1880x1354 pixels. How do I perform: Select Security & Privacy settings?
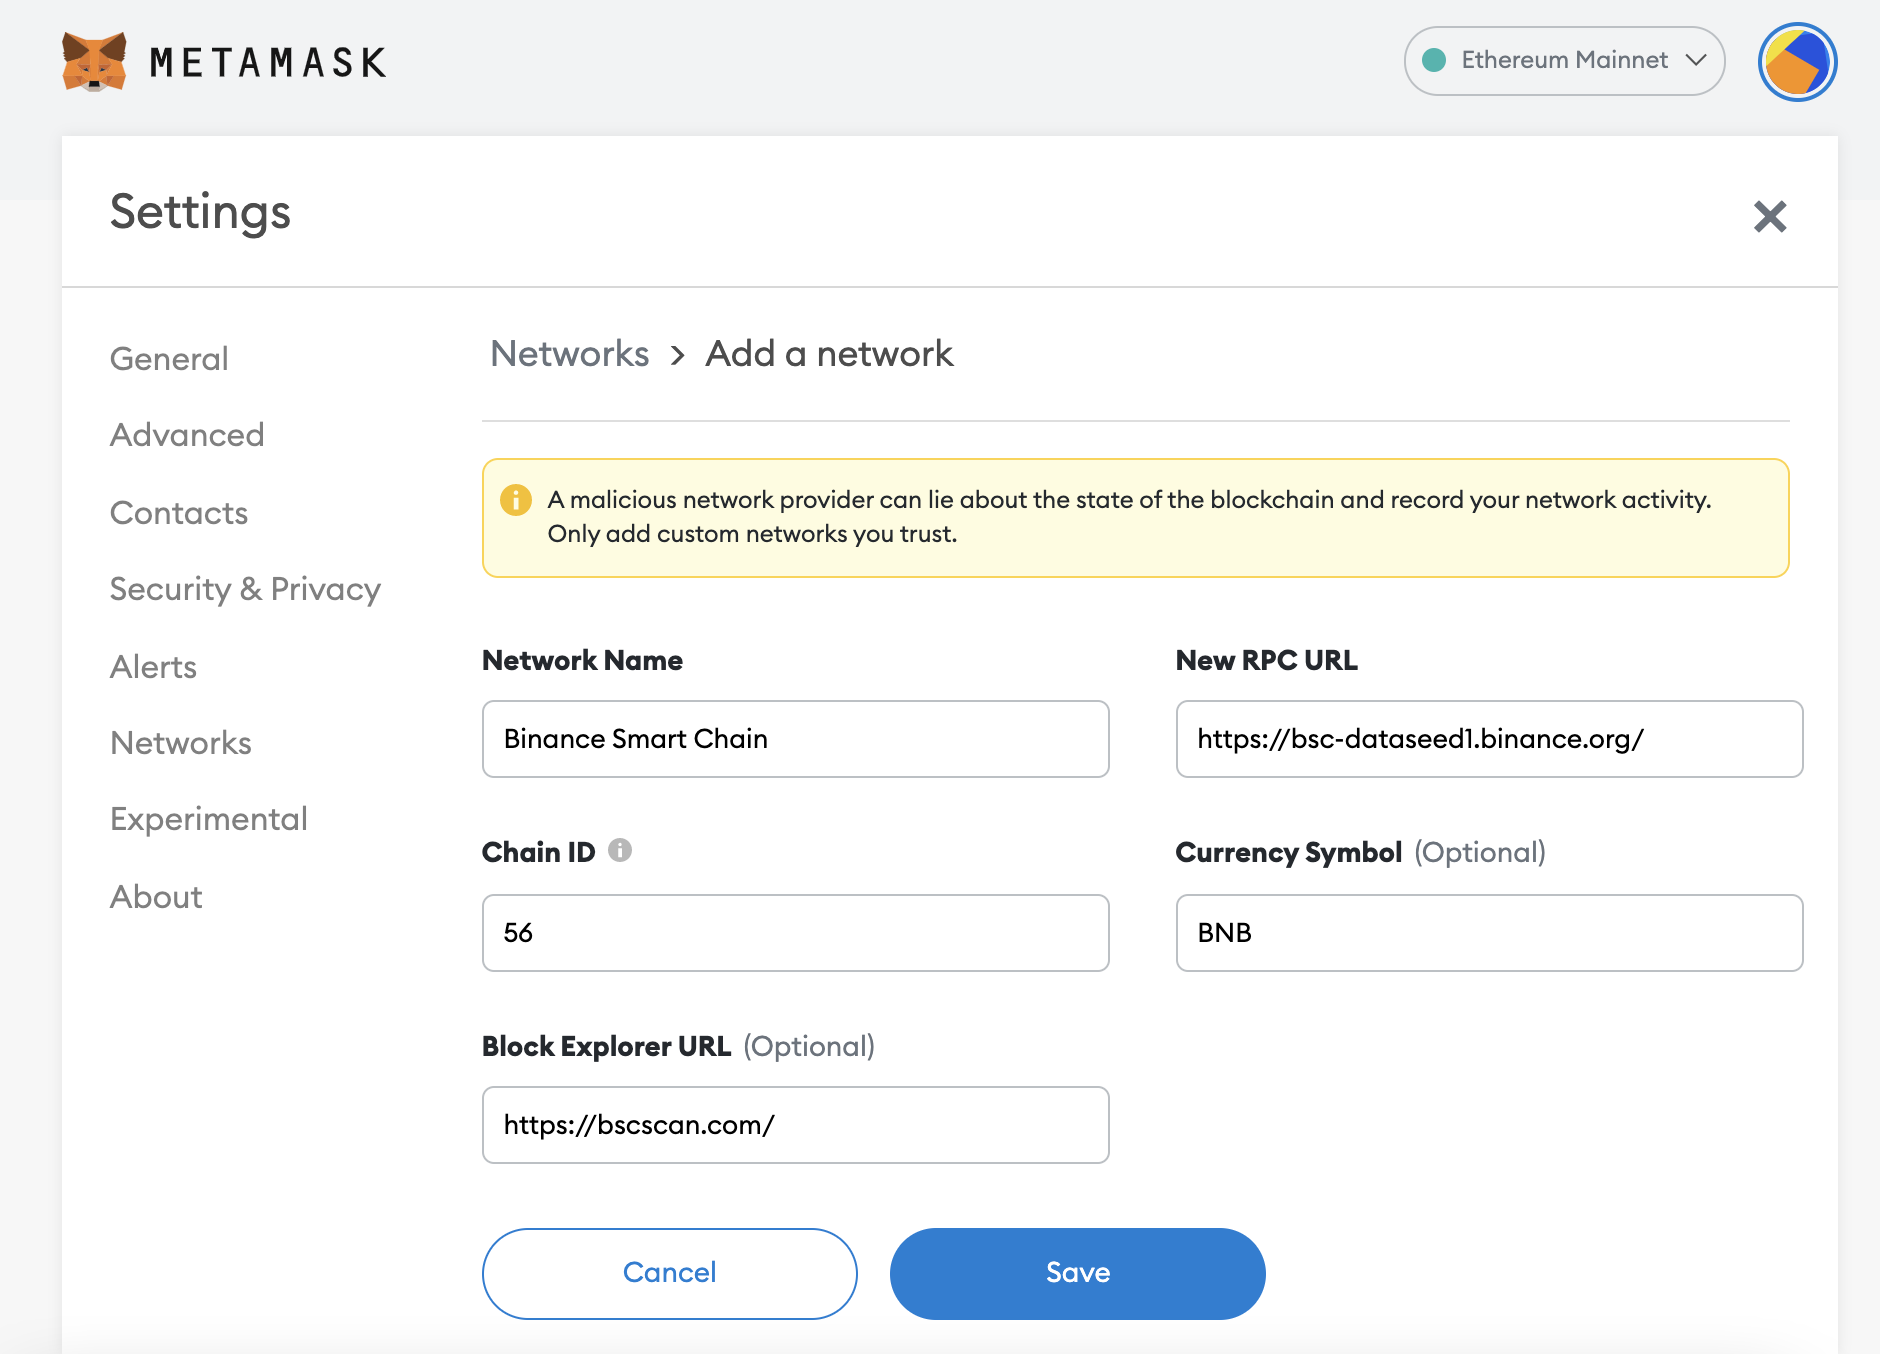(x=245, y=589)
